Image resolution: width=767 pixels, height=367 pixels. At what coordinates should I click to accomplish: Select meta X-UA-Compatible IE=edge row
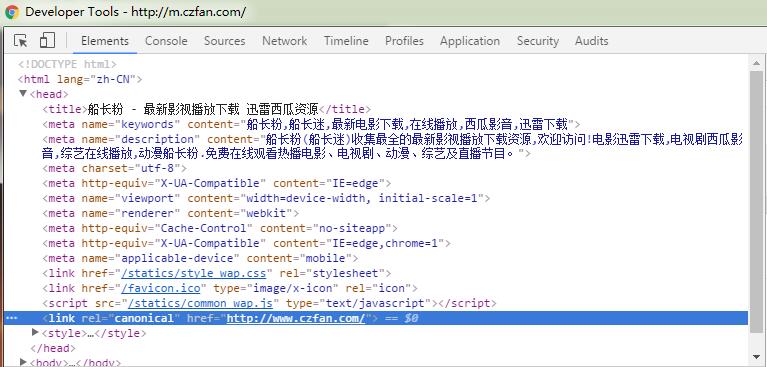pyautogui.click(x=217, y=184)
